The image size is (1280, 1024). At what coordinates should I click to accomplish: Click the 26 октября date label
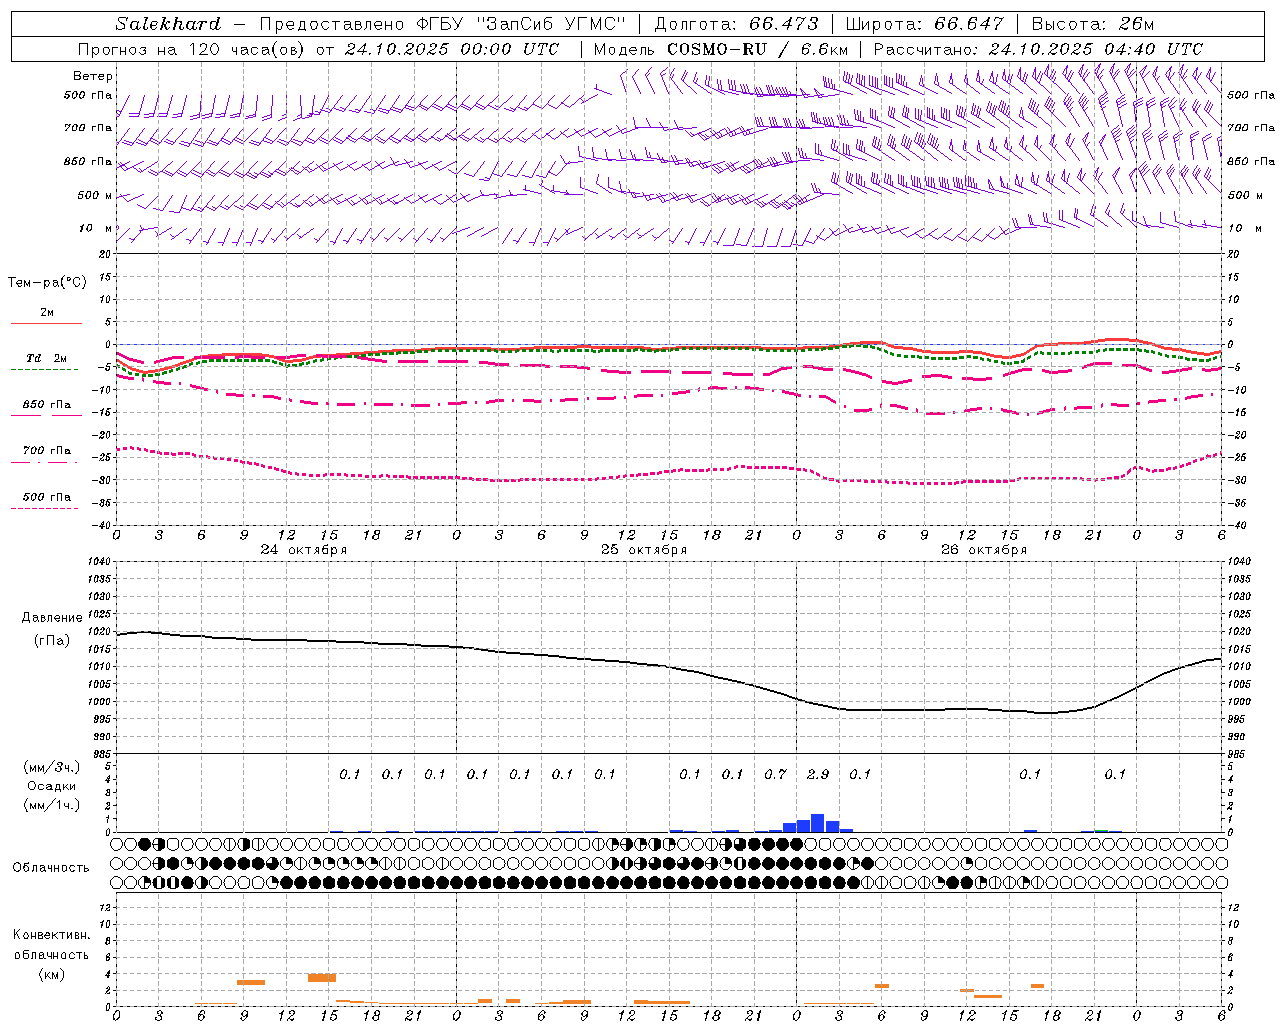coord(984,550)
